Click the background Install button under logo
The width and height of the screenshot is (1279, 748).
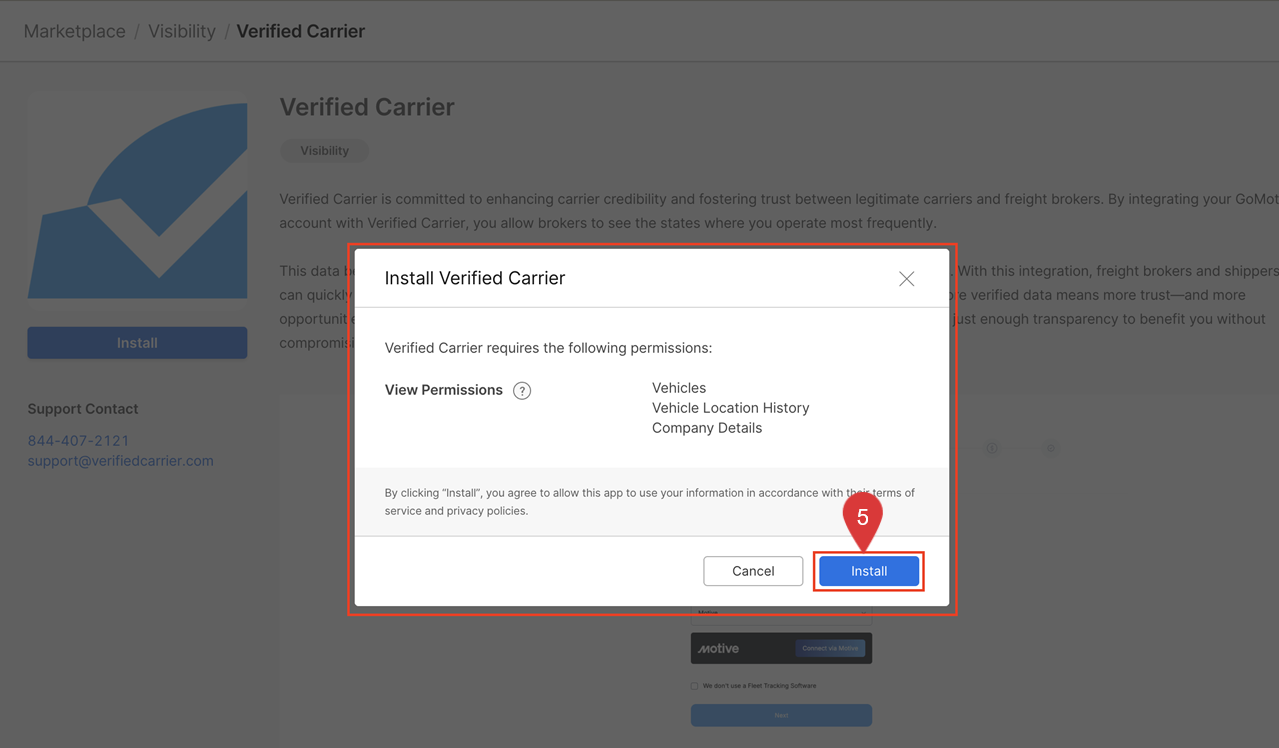[137, 343]
